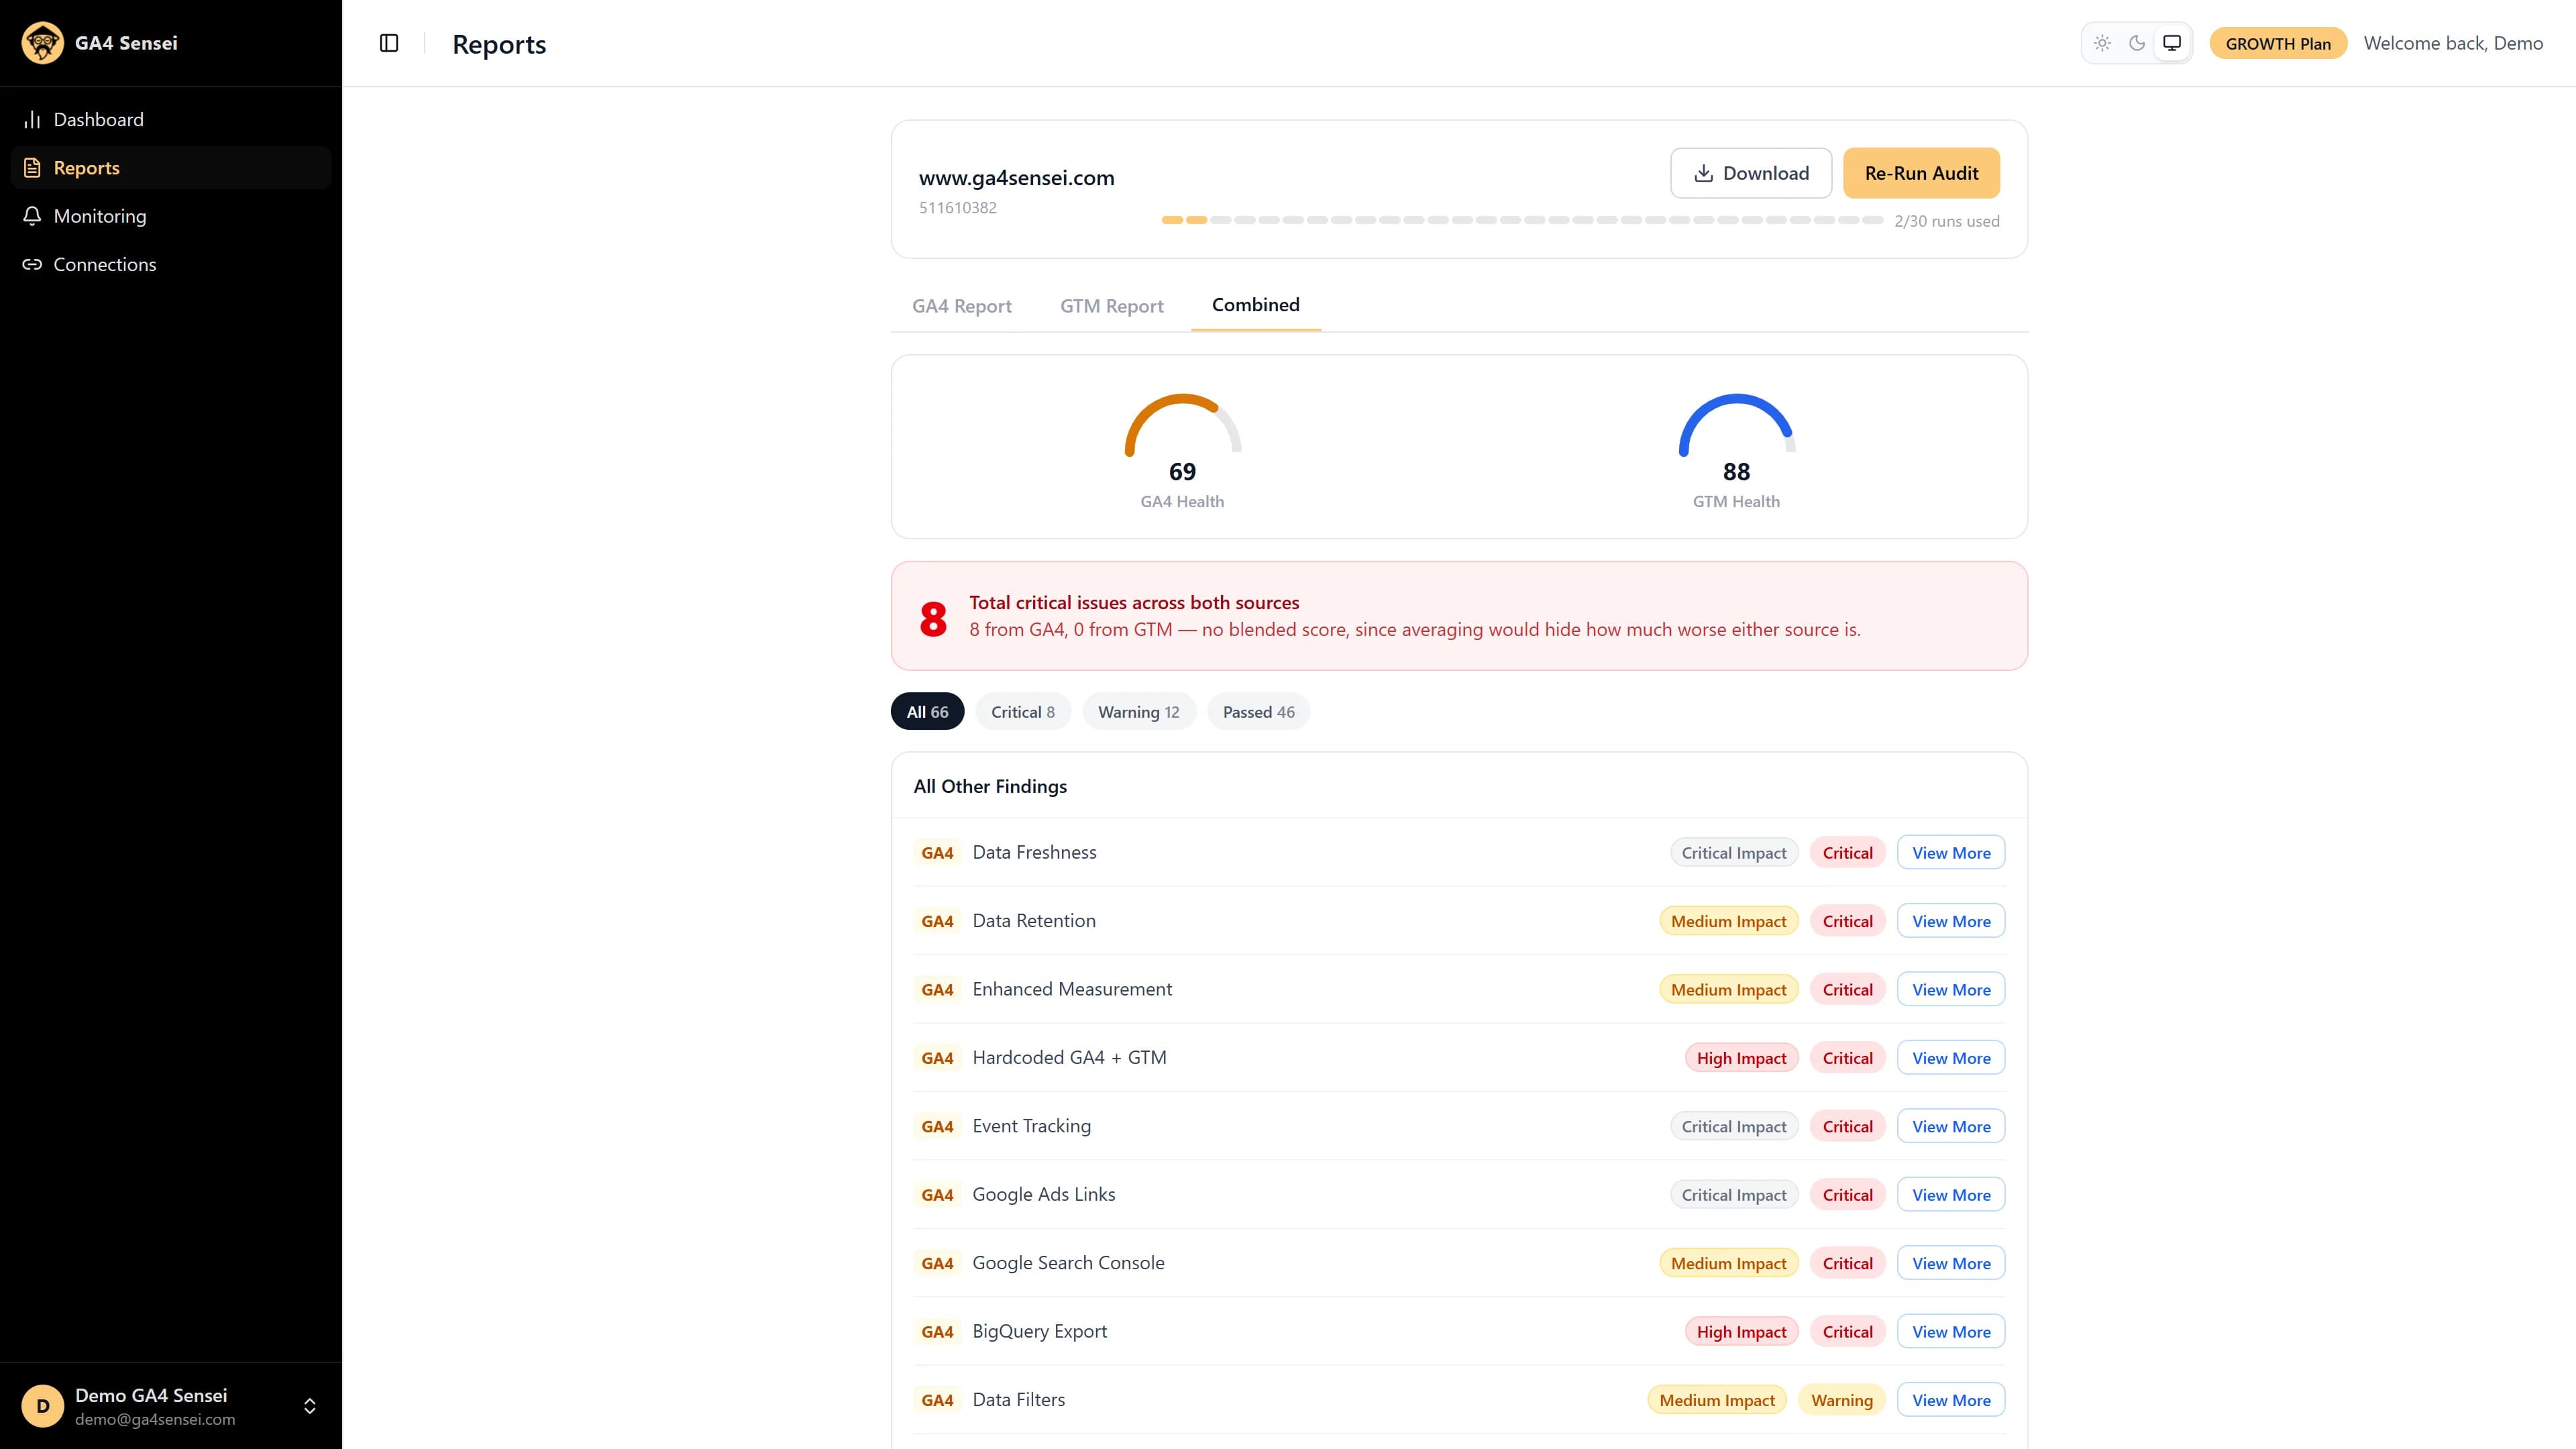Image resolution: width=2576 pixels, height=1449 pixels.
Task: View more on Google Ads Links
Action: coord(1950,1195)
